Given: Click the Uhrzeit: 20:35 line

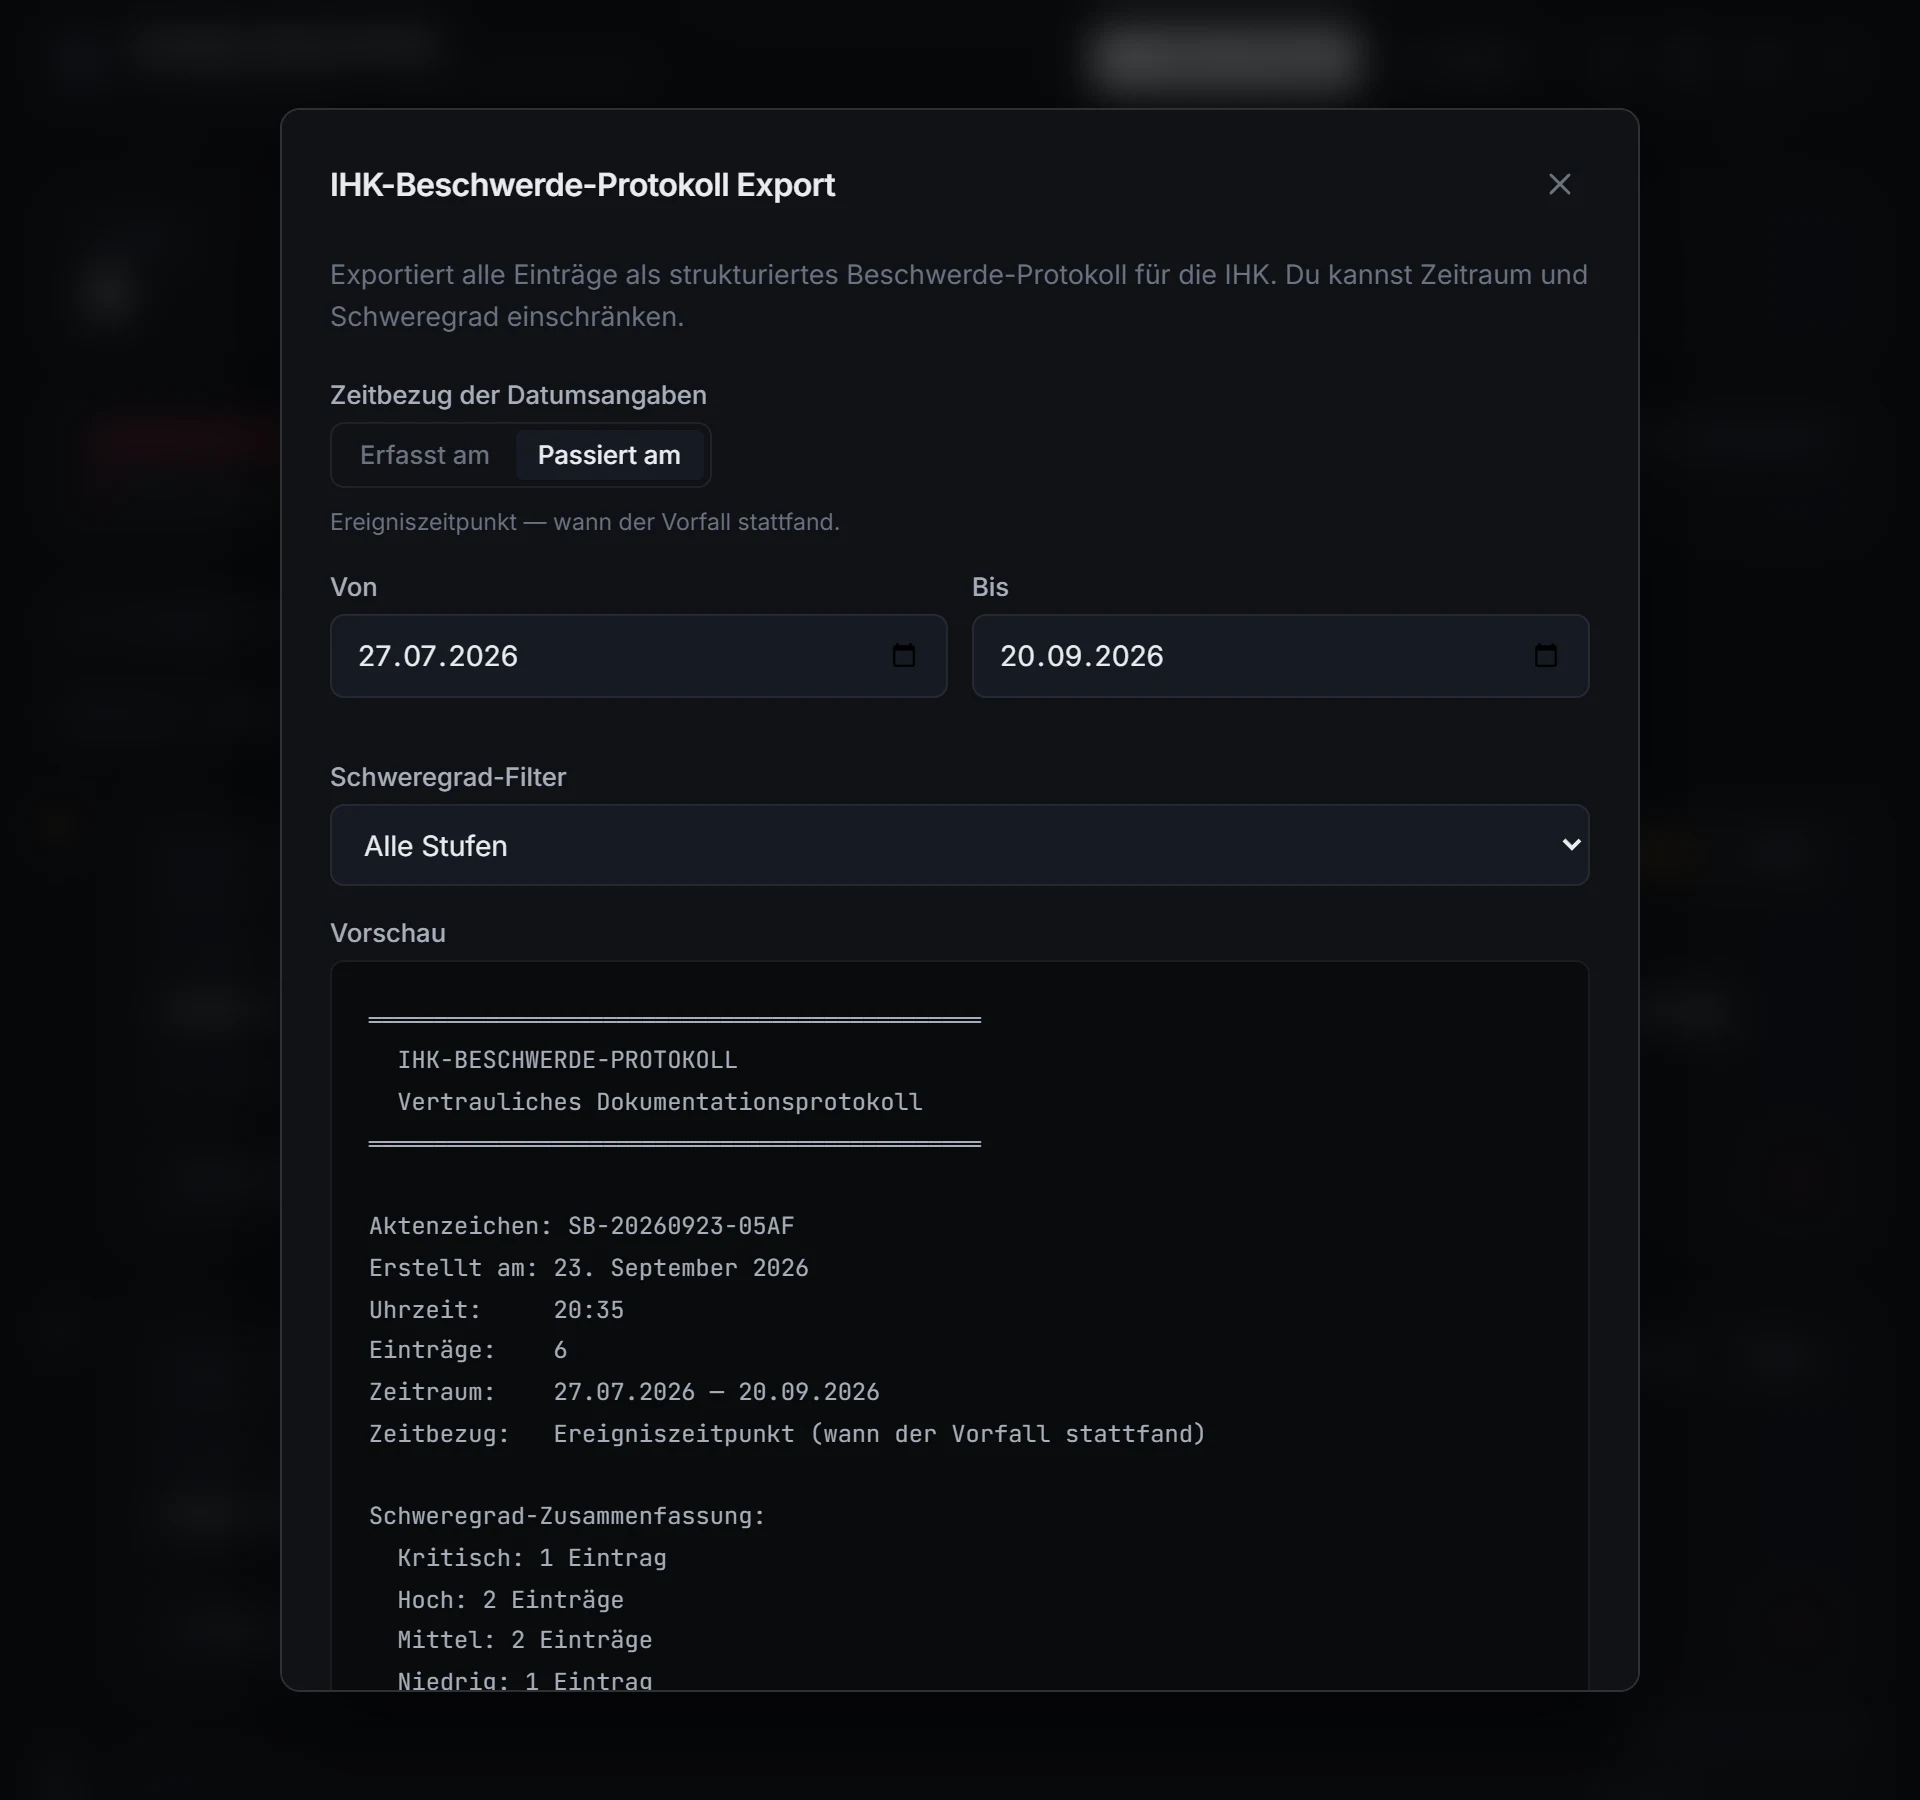Looking at the screenshot, I should tap(496, 1310).
